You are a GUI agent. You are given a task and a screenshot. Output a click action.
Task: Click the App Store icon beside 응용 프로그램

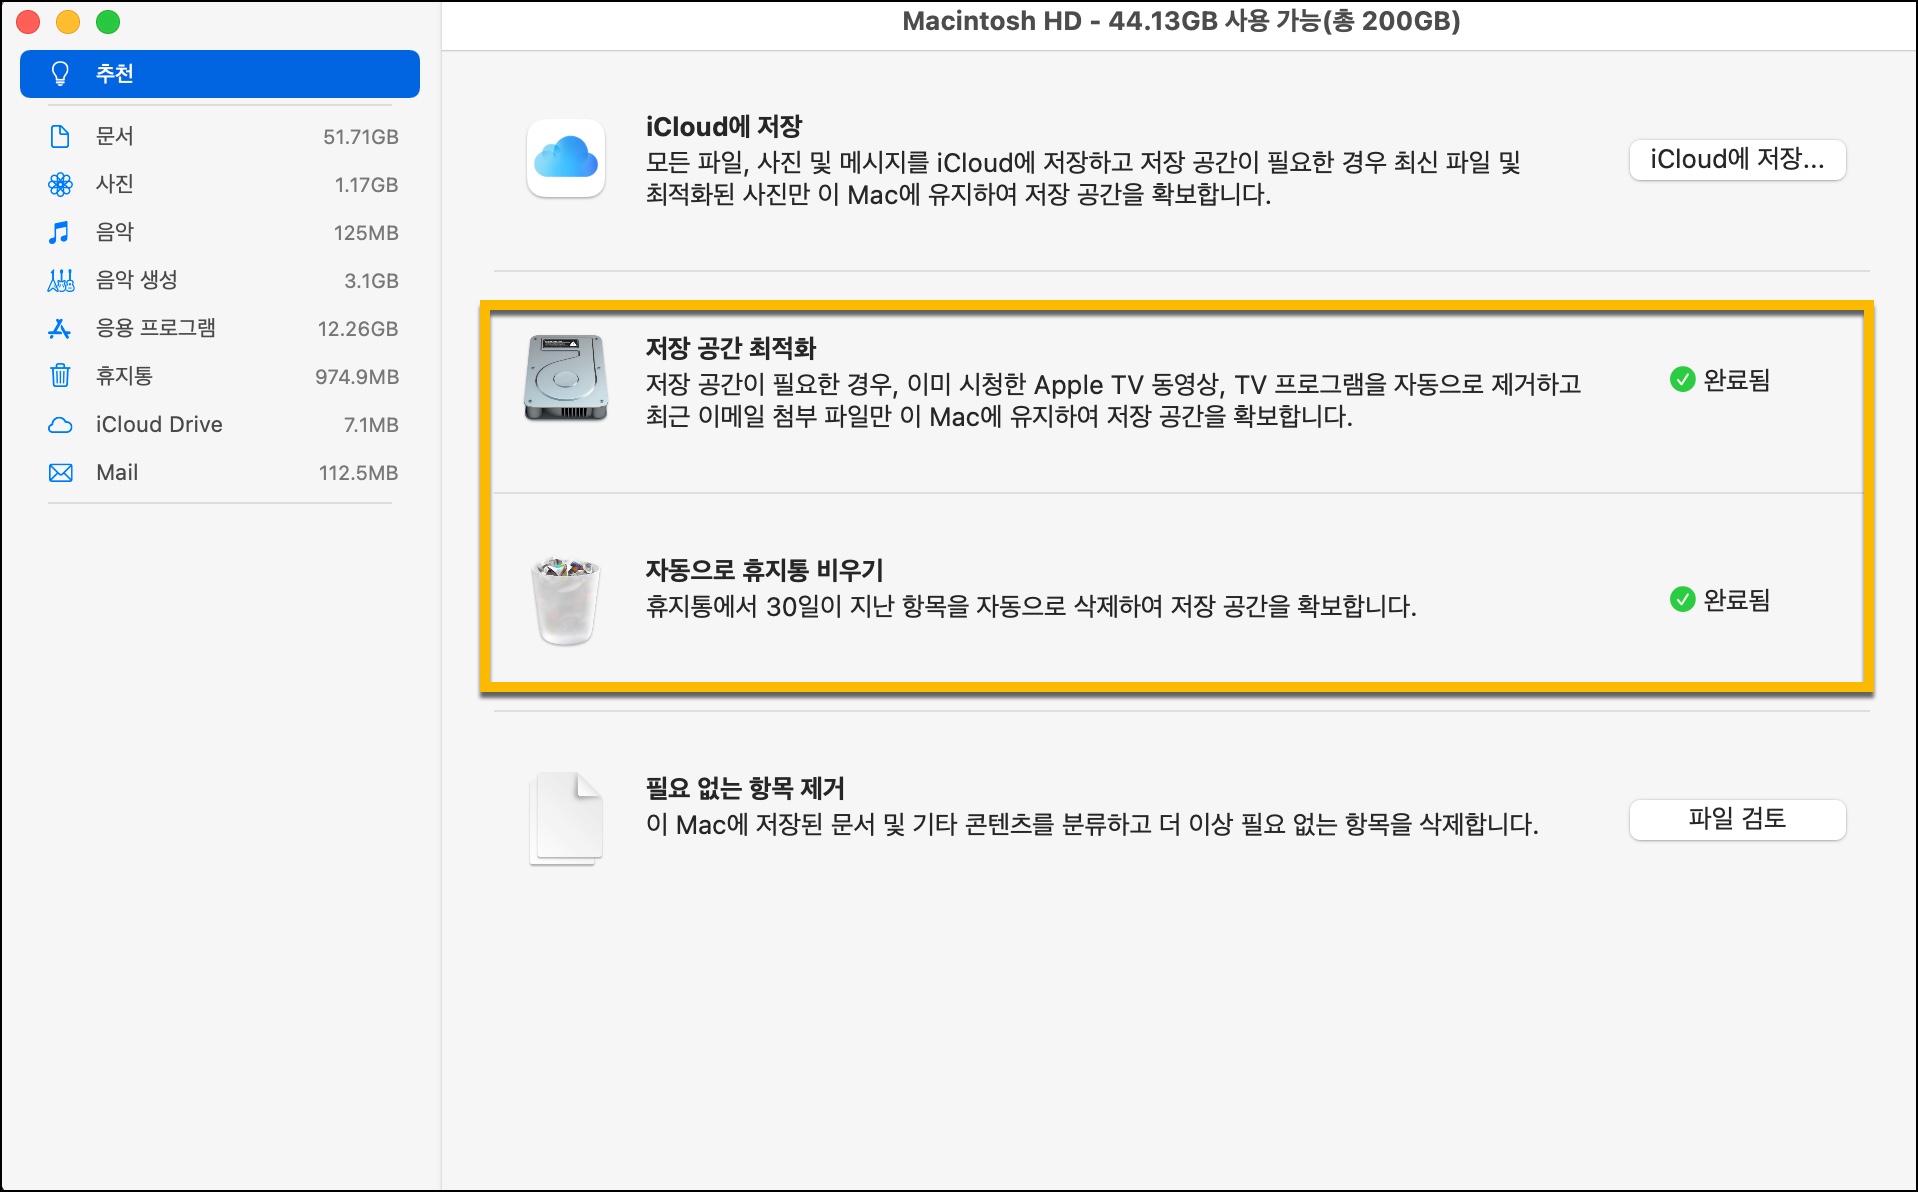pyautogui.click(x=60, y=328)
